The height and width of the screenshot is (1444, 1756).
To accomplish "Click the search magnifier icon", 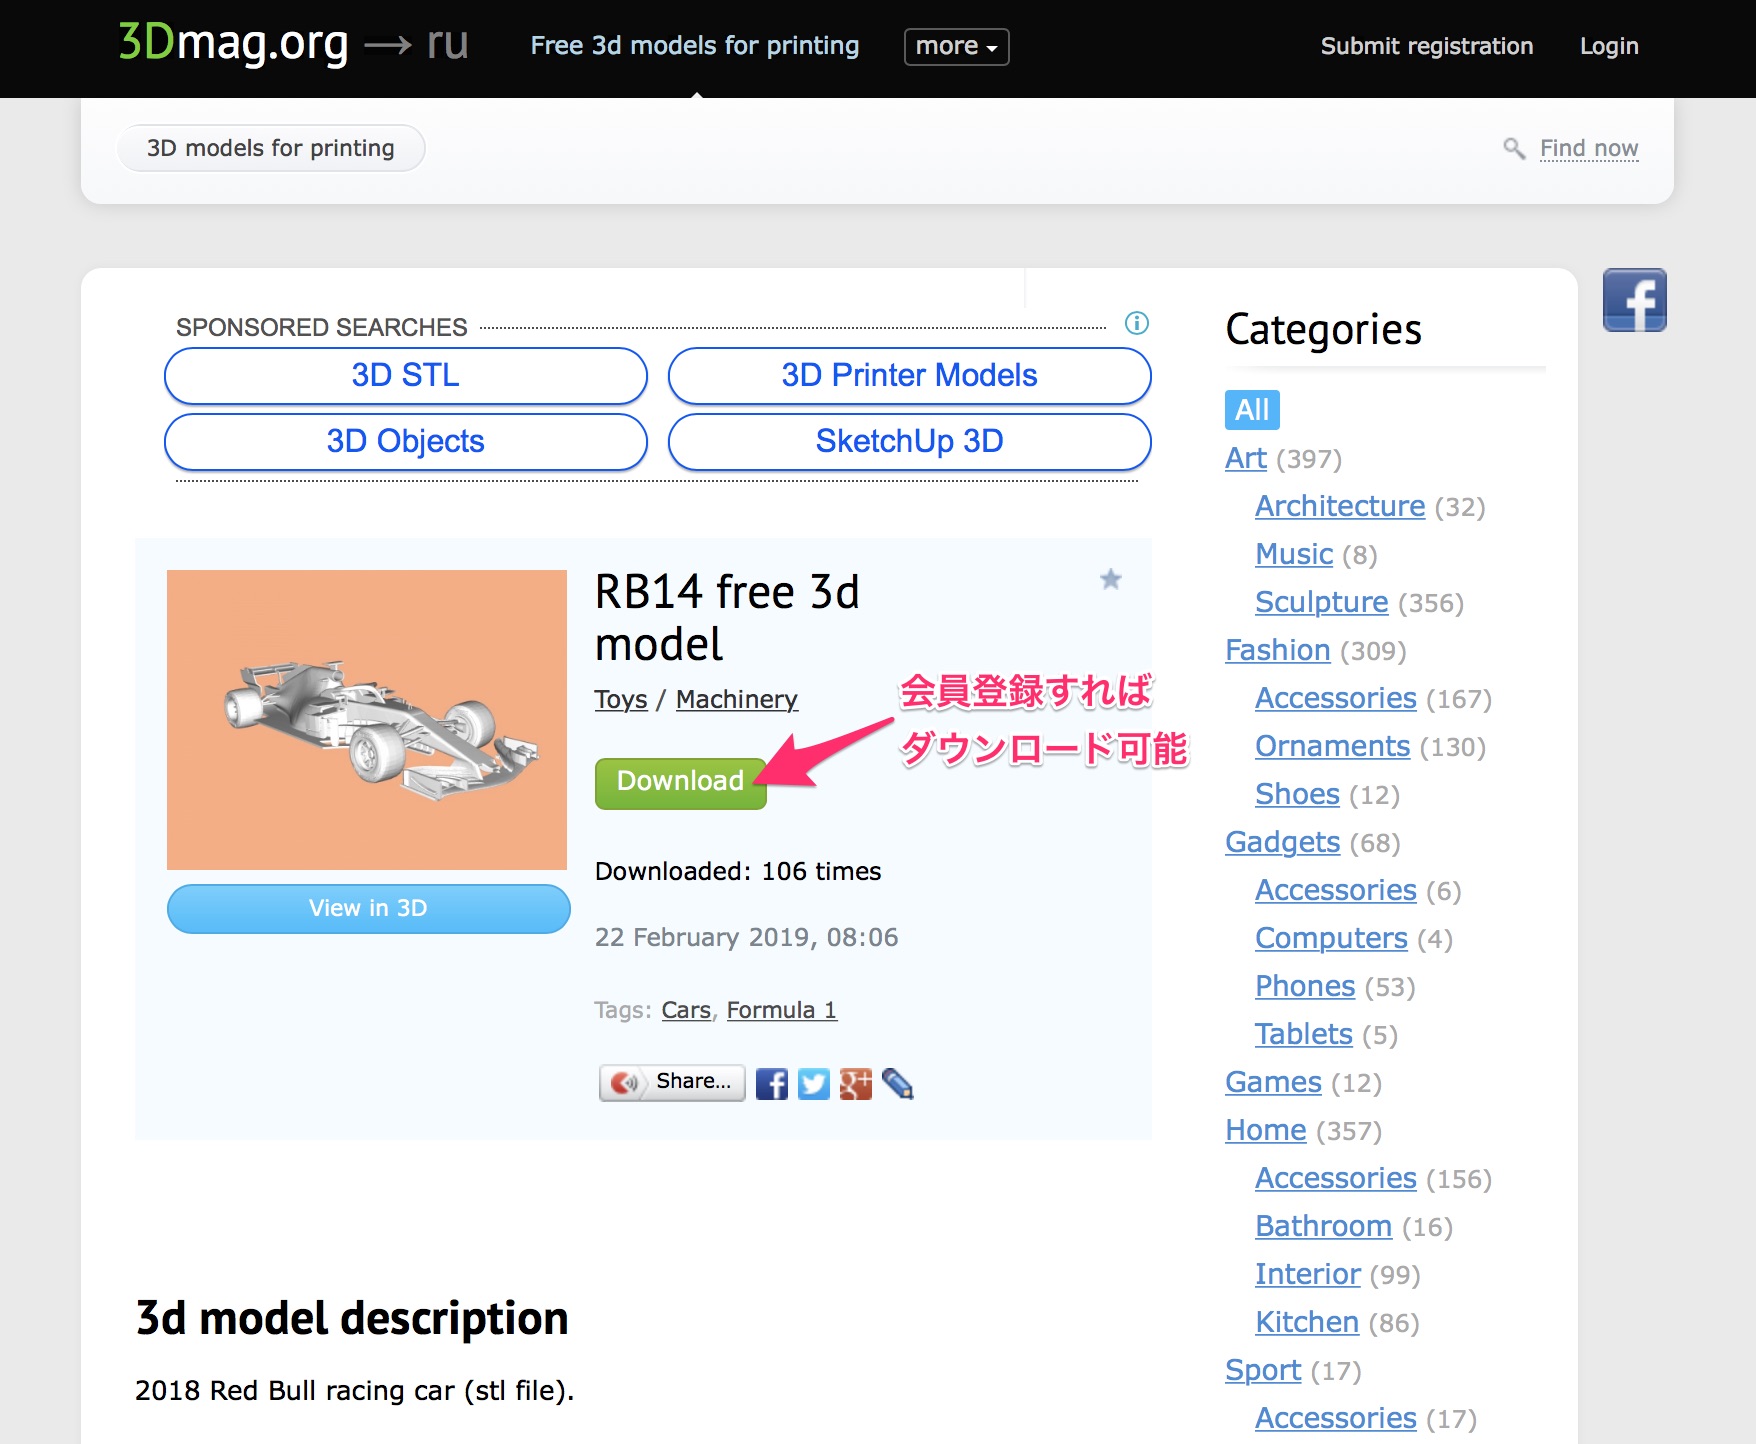I will (x=1514, y=149).
